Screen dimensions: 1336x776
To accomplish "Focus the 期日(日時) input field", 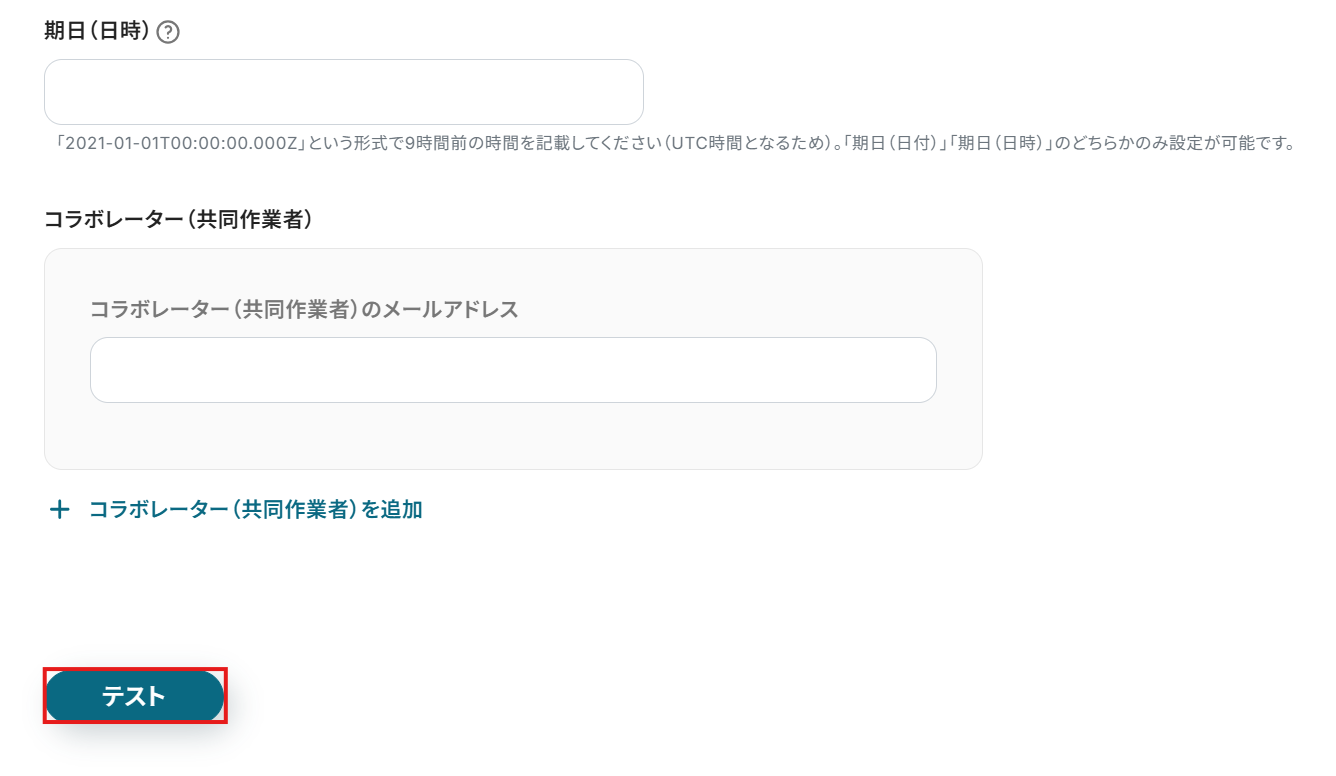I will [343, 92].
